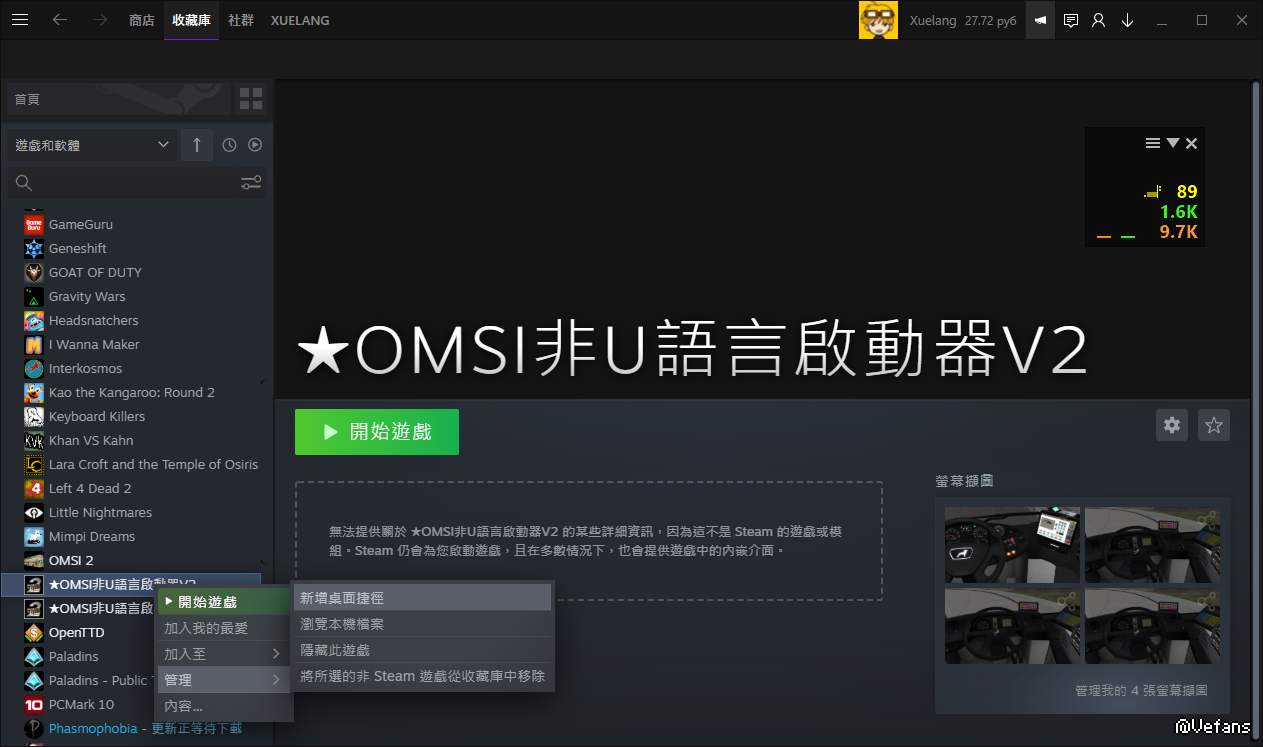Toggle sort order up arrow
This screenshot has height=747, width=1263.
(x=197, y=145)
